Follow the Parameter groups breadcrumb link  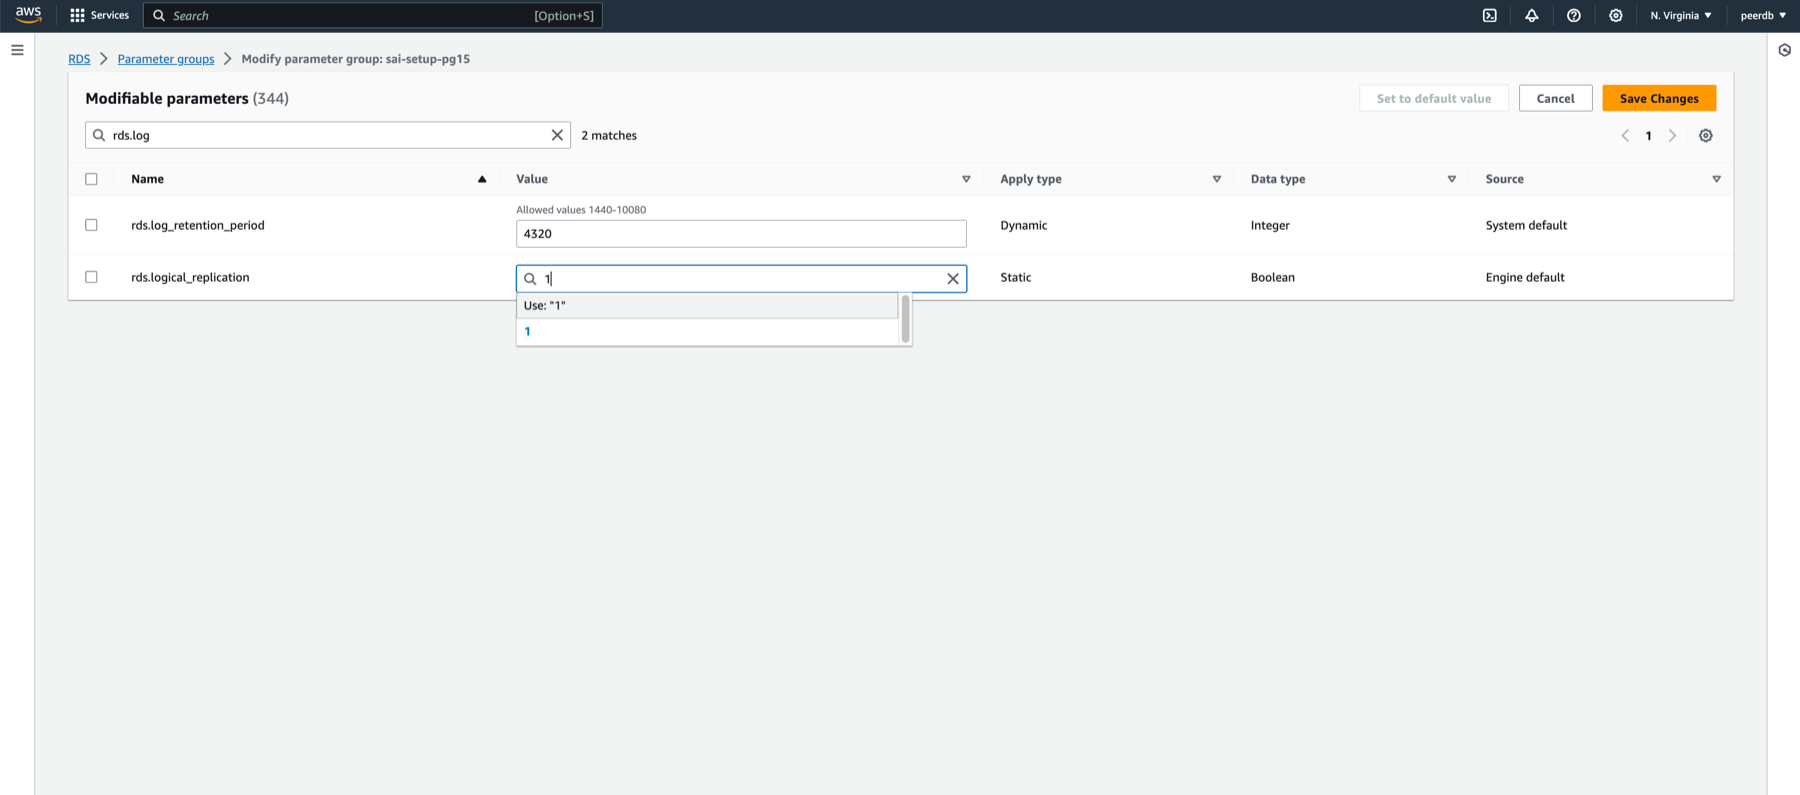point(165,59)
